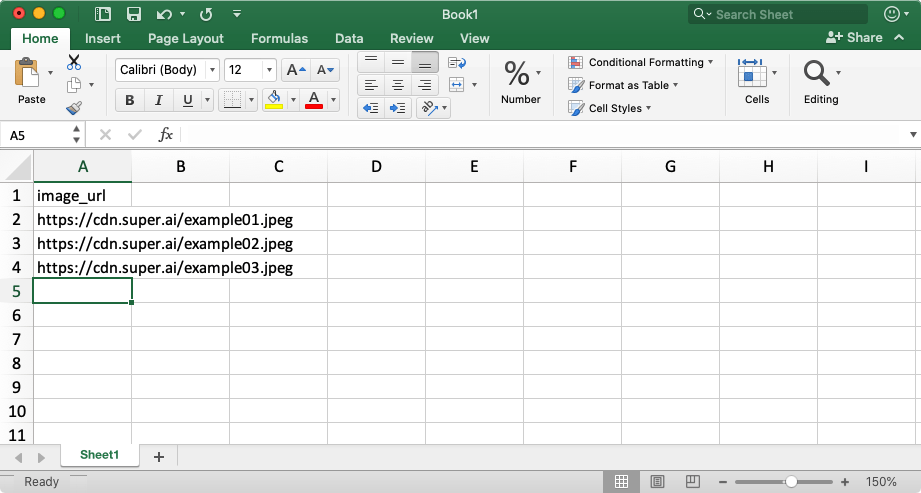The width and height of the screenshot is (921, 493).
Task: Click the Wrap Text icon
Action: pos(457,62)
